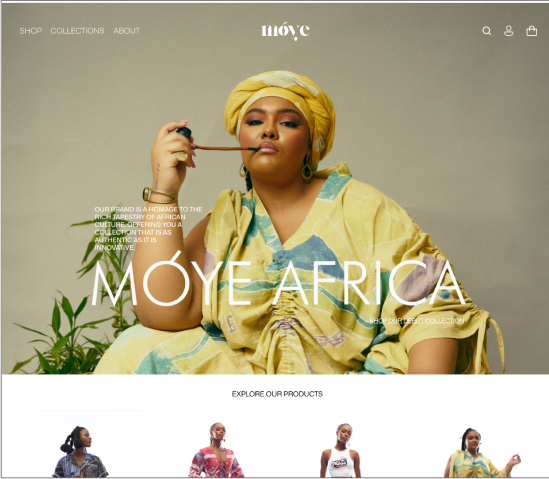The height and width of the screenshot is (479, 549).
Task: Click the model's gold bangle bracelet
Action: pyautogui.click(x=159, y=195)
